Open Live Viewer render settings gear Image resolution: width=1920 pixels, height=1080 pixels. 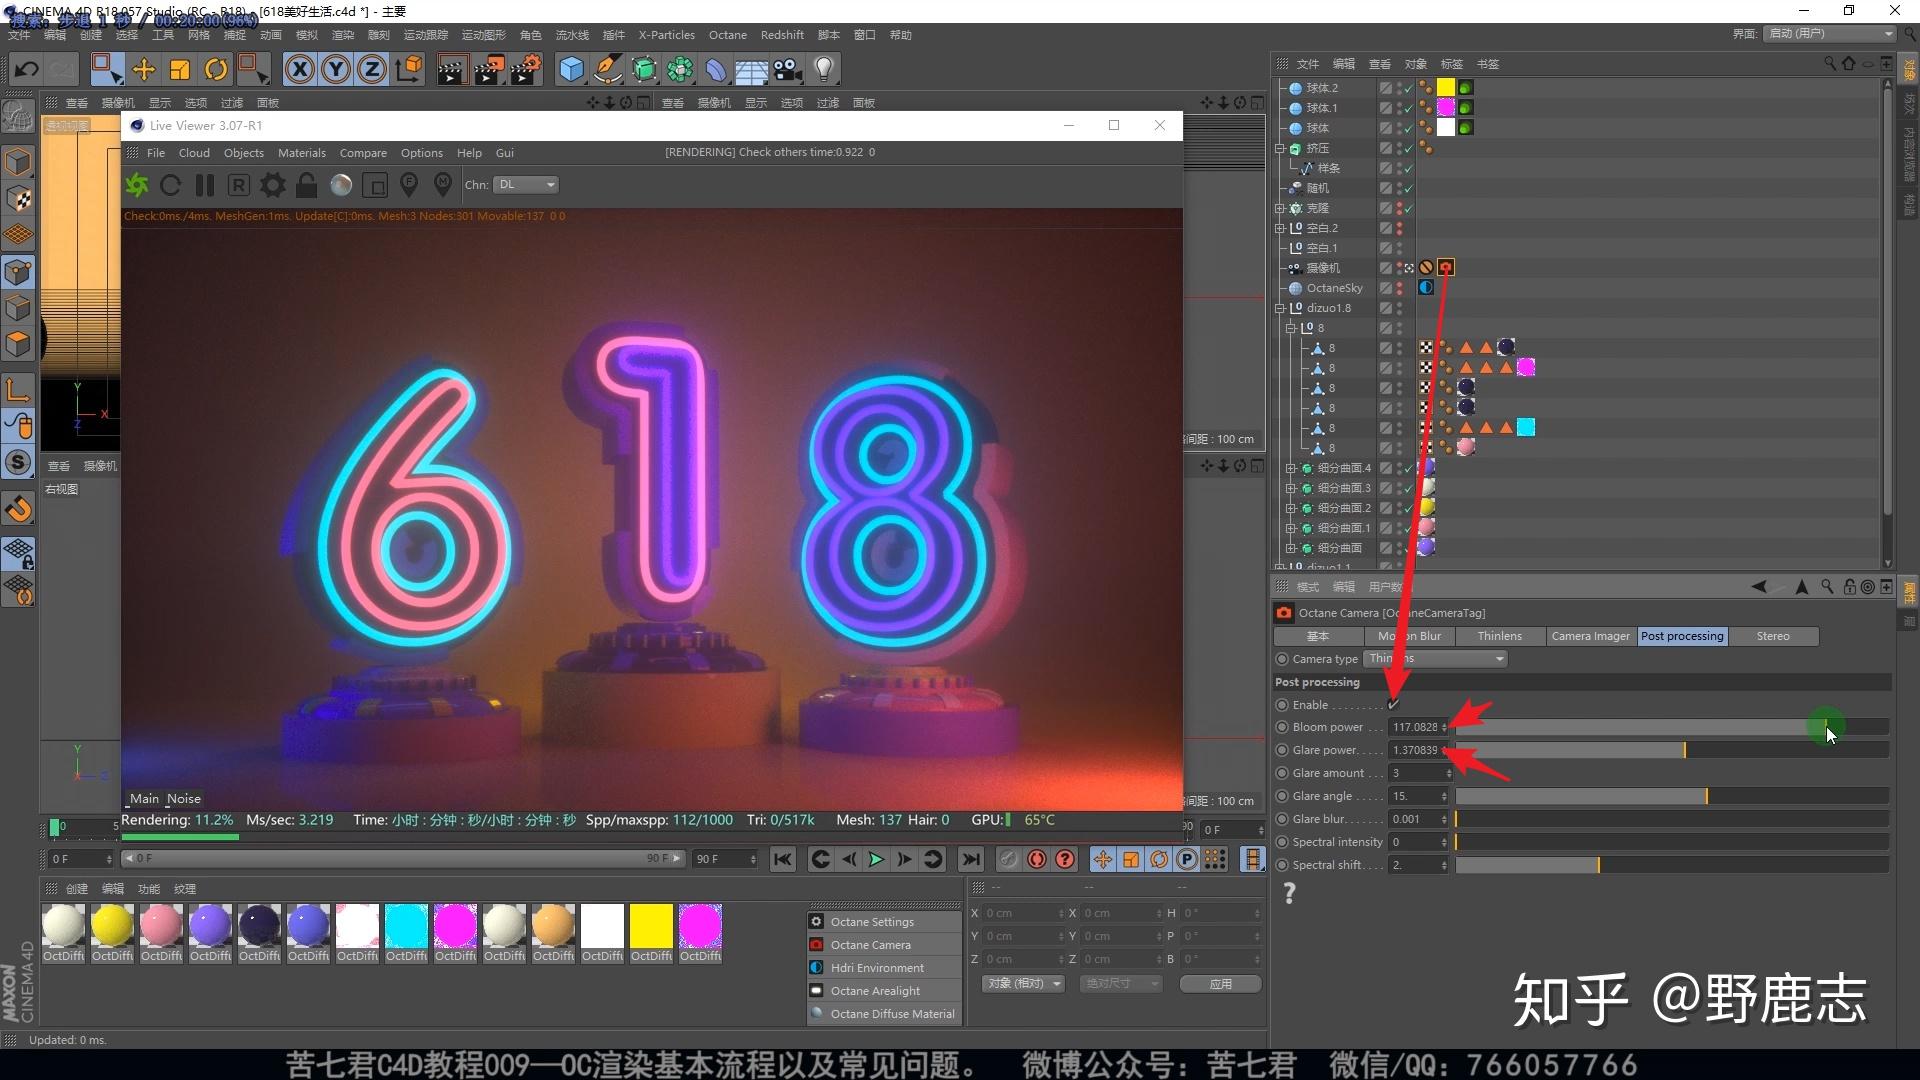[x=272, y=185]
